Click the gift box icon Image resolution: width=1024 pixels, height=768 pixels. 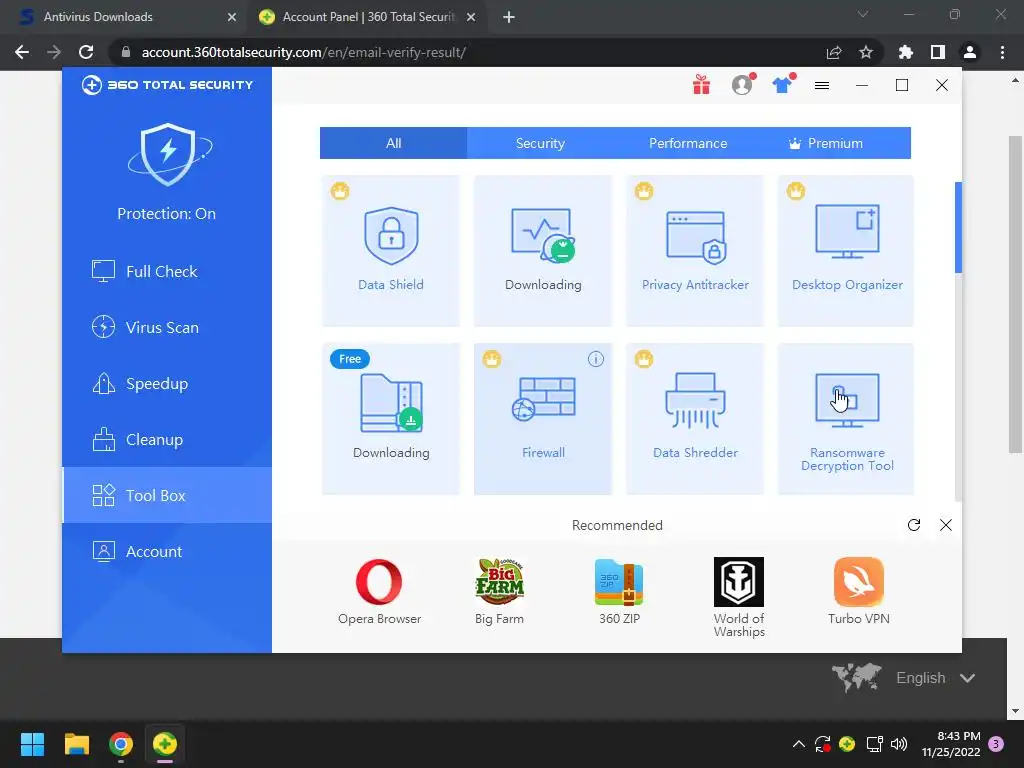click(x=701, y=85)
